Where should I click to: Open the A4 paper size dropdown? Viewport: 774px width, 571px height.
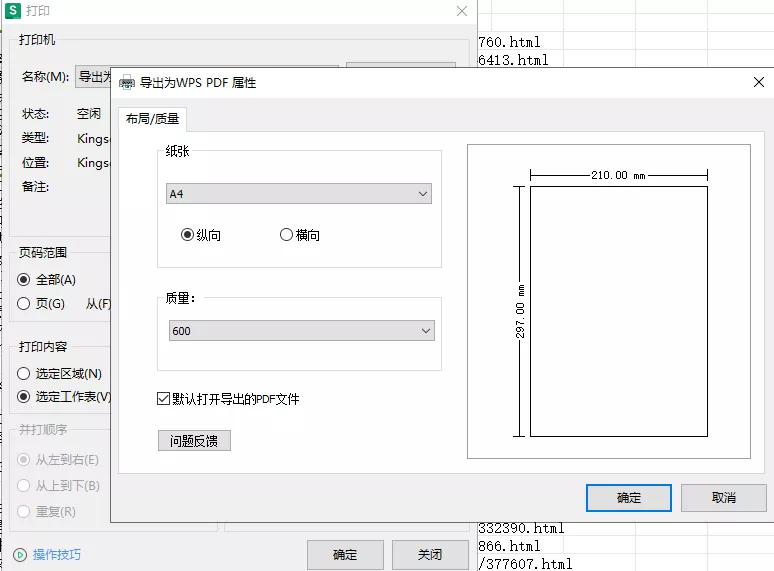pos(299,193)
